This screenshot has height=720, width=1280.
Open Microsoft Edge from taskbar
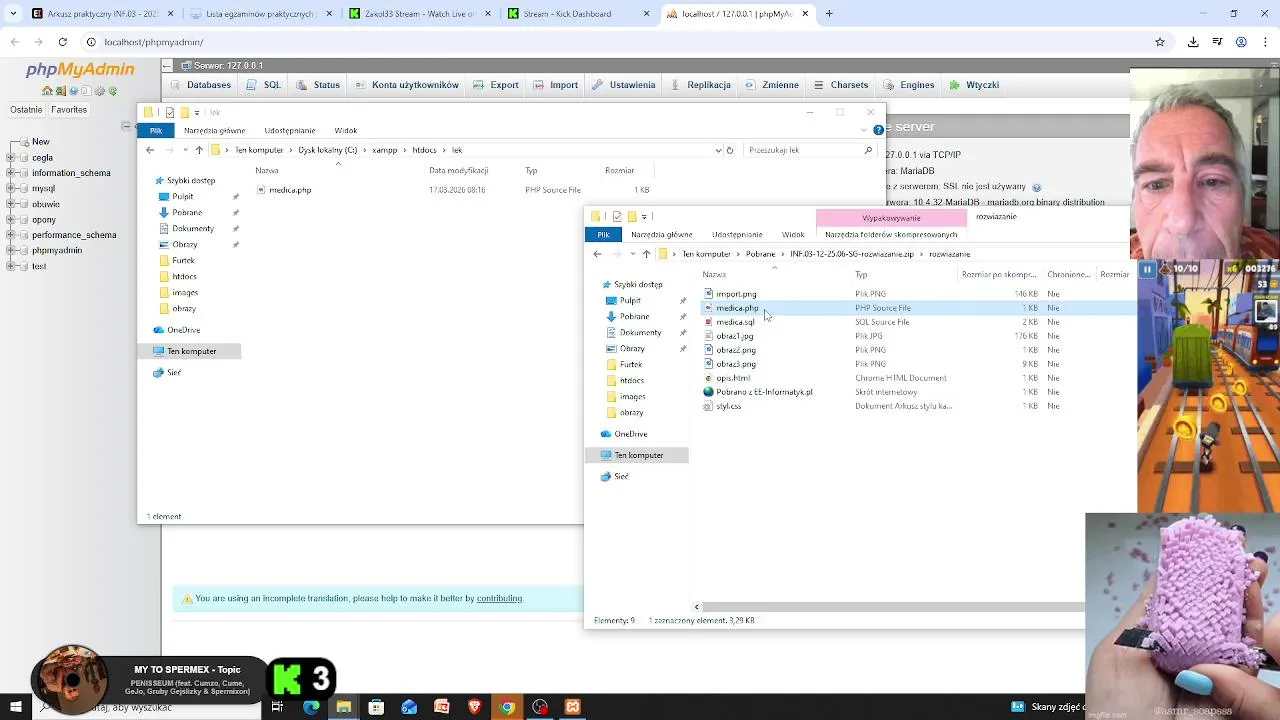[x=311, y=707]
